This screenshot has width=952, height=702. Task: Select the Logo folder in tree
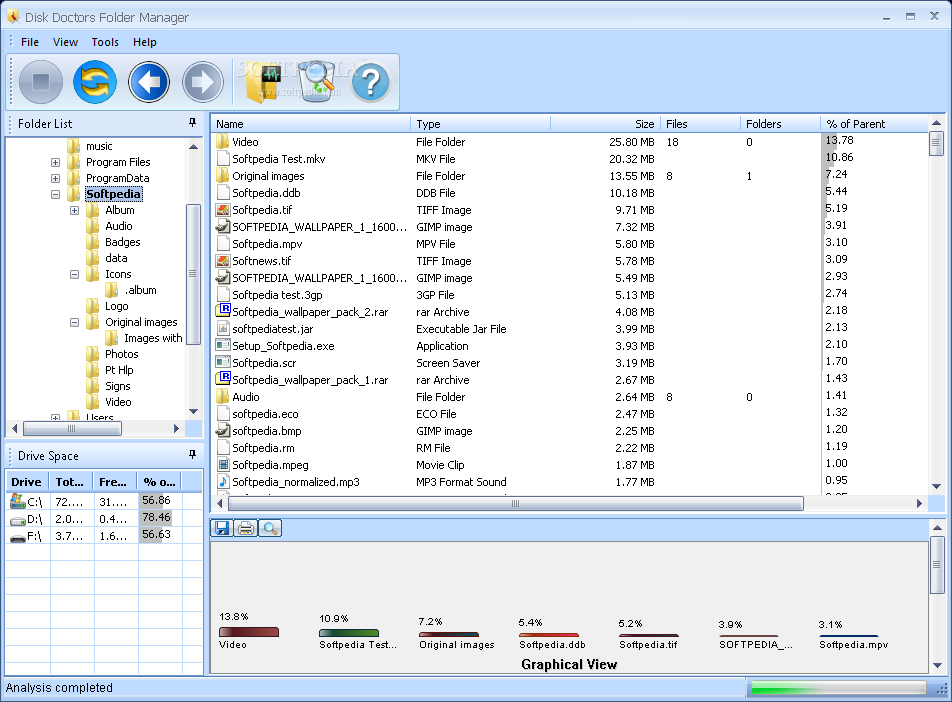coord(117,306)
